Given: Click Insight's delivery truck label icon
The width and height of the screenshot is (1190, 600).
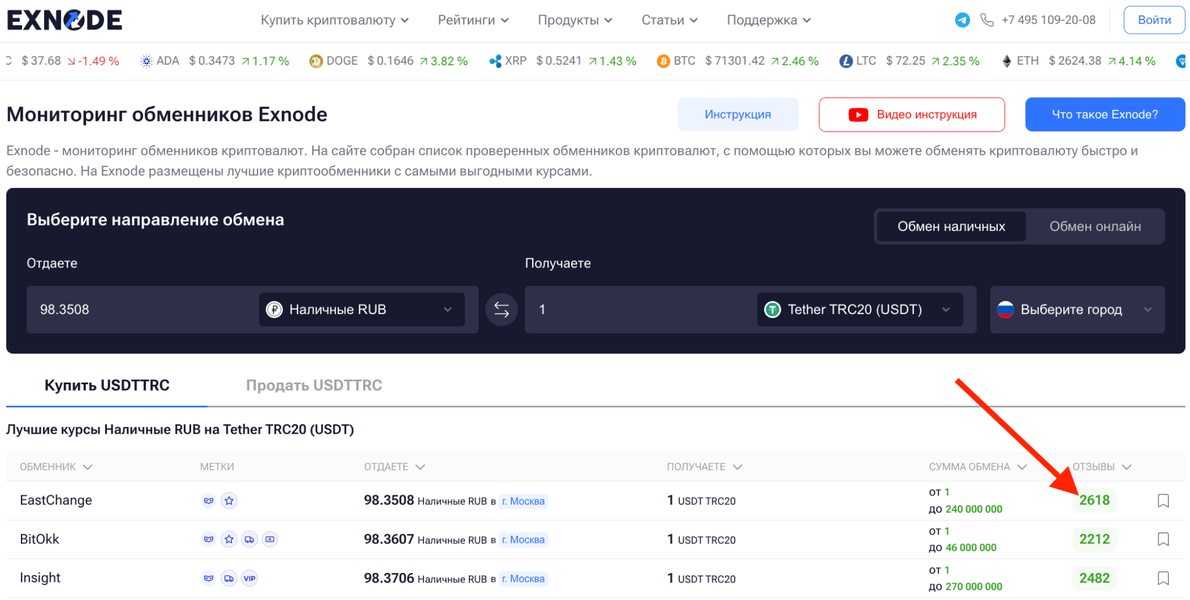Looking at the screenshot, I should (x=229, y=578).
